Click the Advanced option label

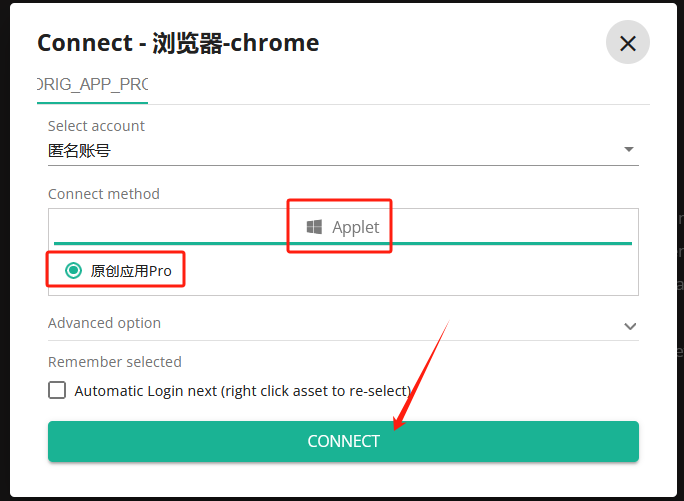(104, 323)
